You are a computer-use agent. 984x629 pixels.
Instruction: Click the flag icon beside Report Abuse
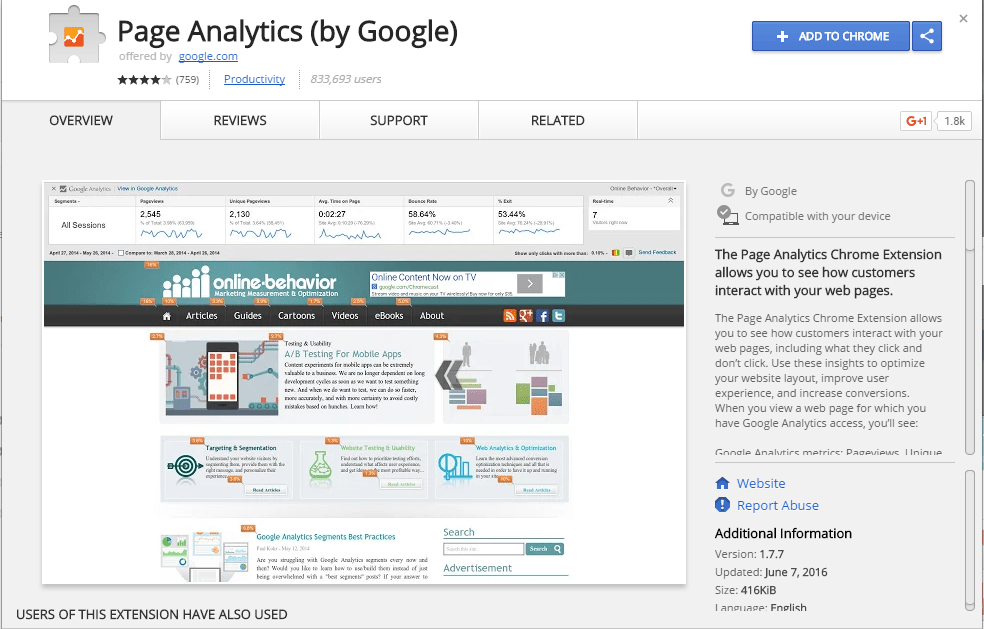[x=723, y=505]
